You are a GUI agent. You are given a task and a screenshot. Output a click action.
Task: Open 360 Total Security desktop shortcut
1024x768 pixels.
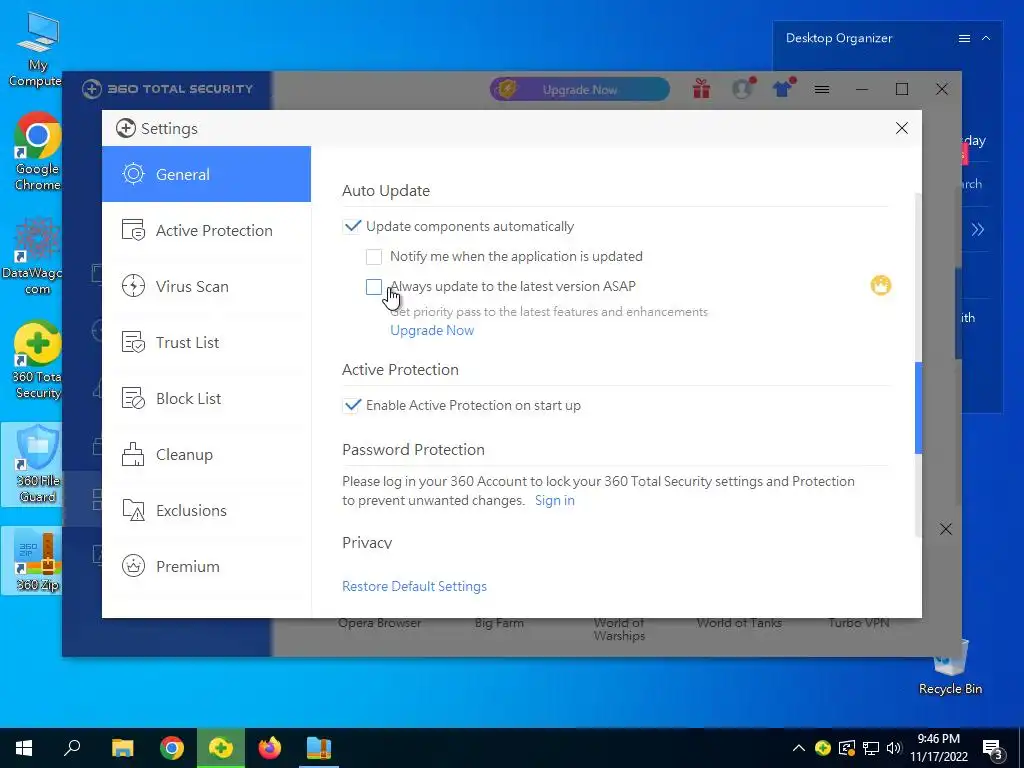37,359
